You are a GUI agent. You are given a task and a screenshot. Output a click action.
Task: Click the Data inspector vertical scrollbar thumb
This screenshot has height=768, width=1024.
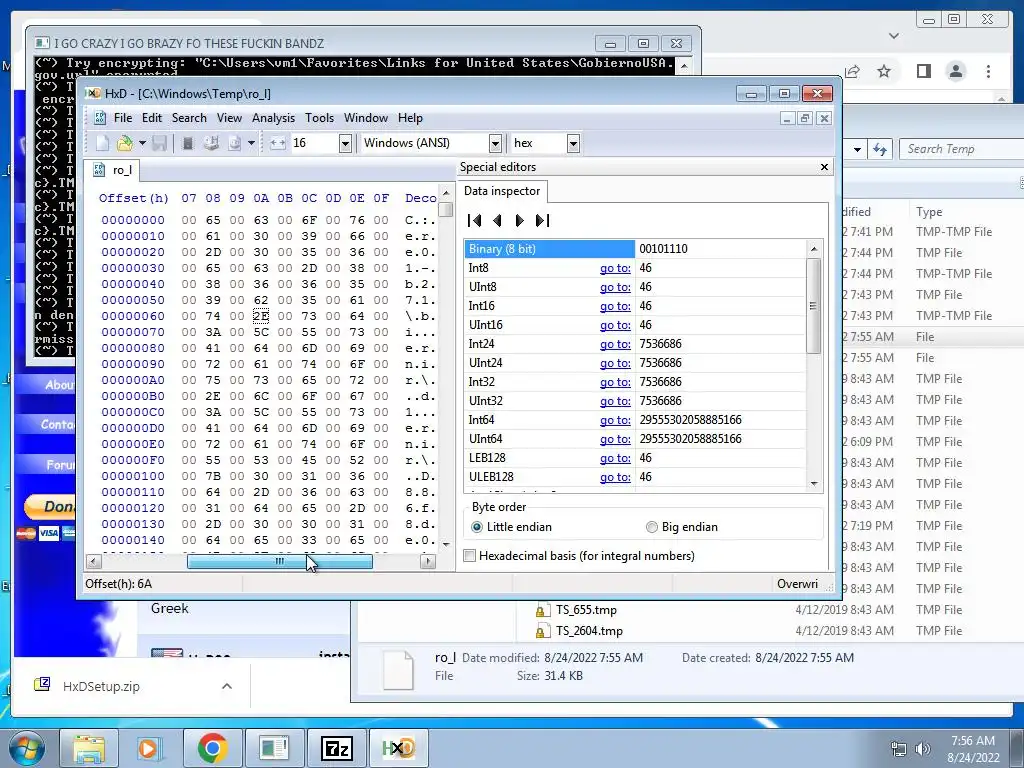[814, 306]
